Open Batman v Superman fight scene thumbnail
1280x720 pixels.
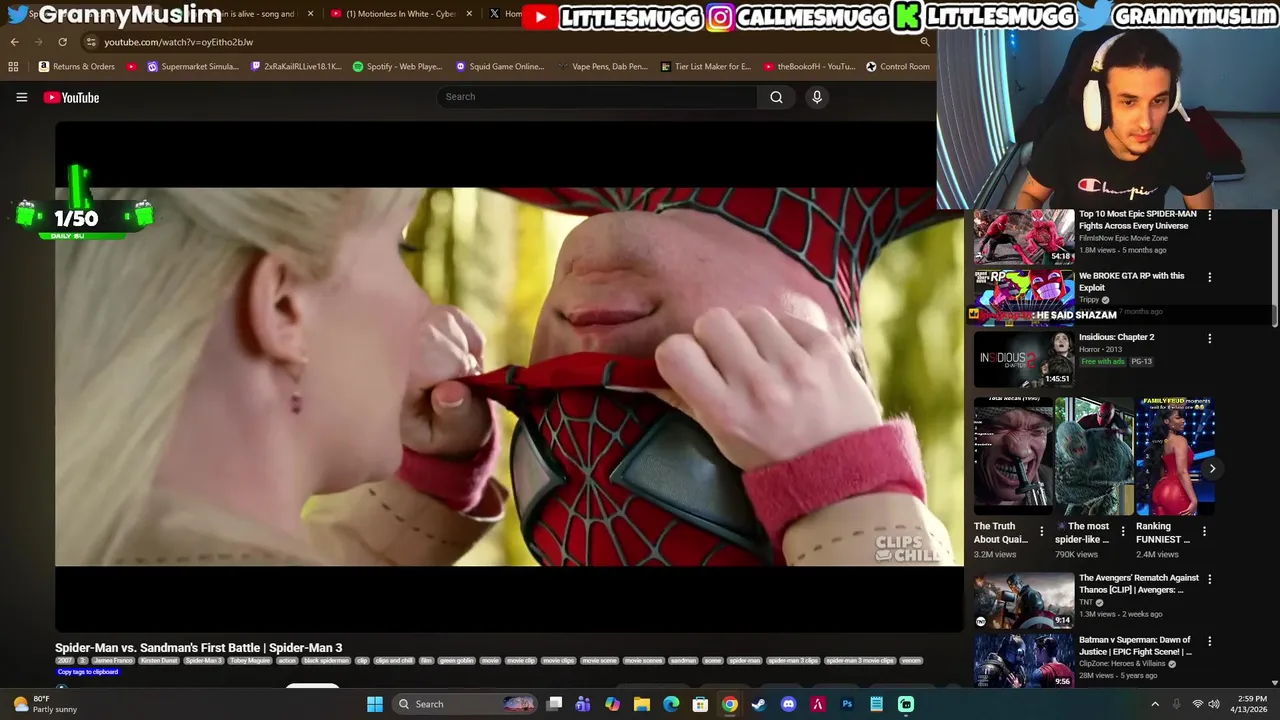coord(1024,661)
